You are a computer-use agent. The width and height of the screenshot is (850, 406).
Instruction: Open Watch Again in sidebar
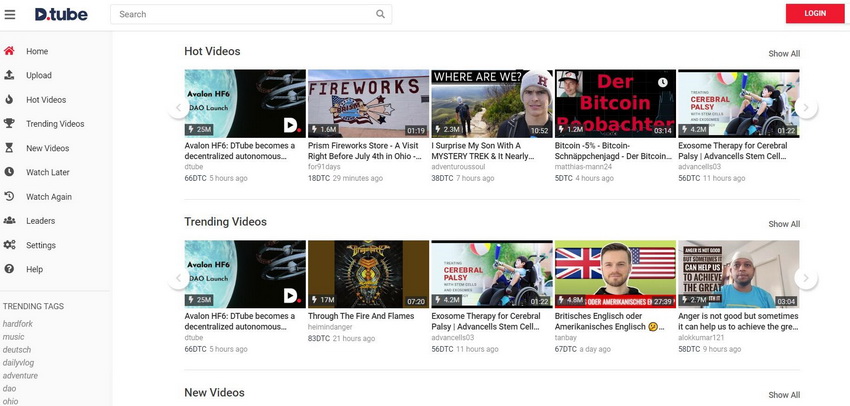[48, 197]
